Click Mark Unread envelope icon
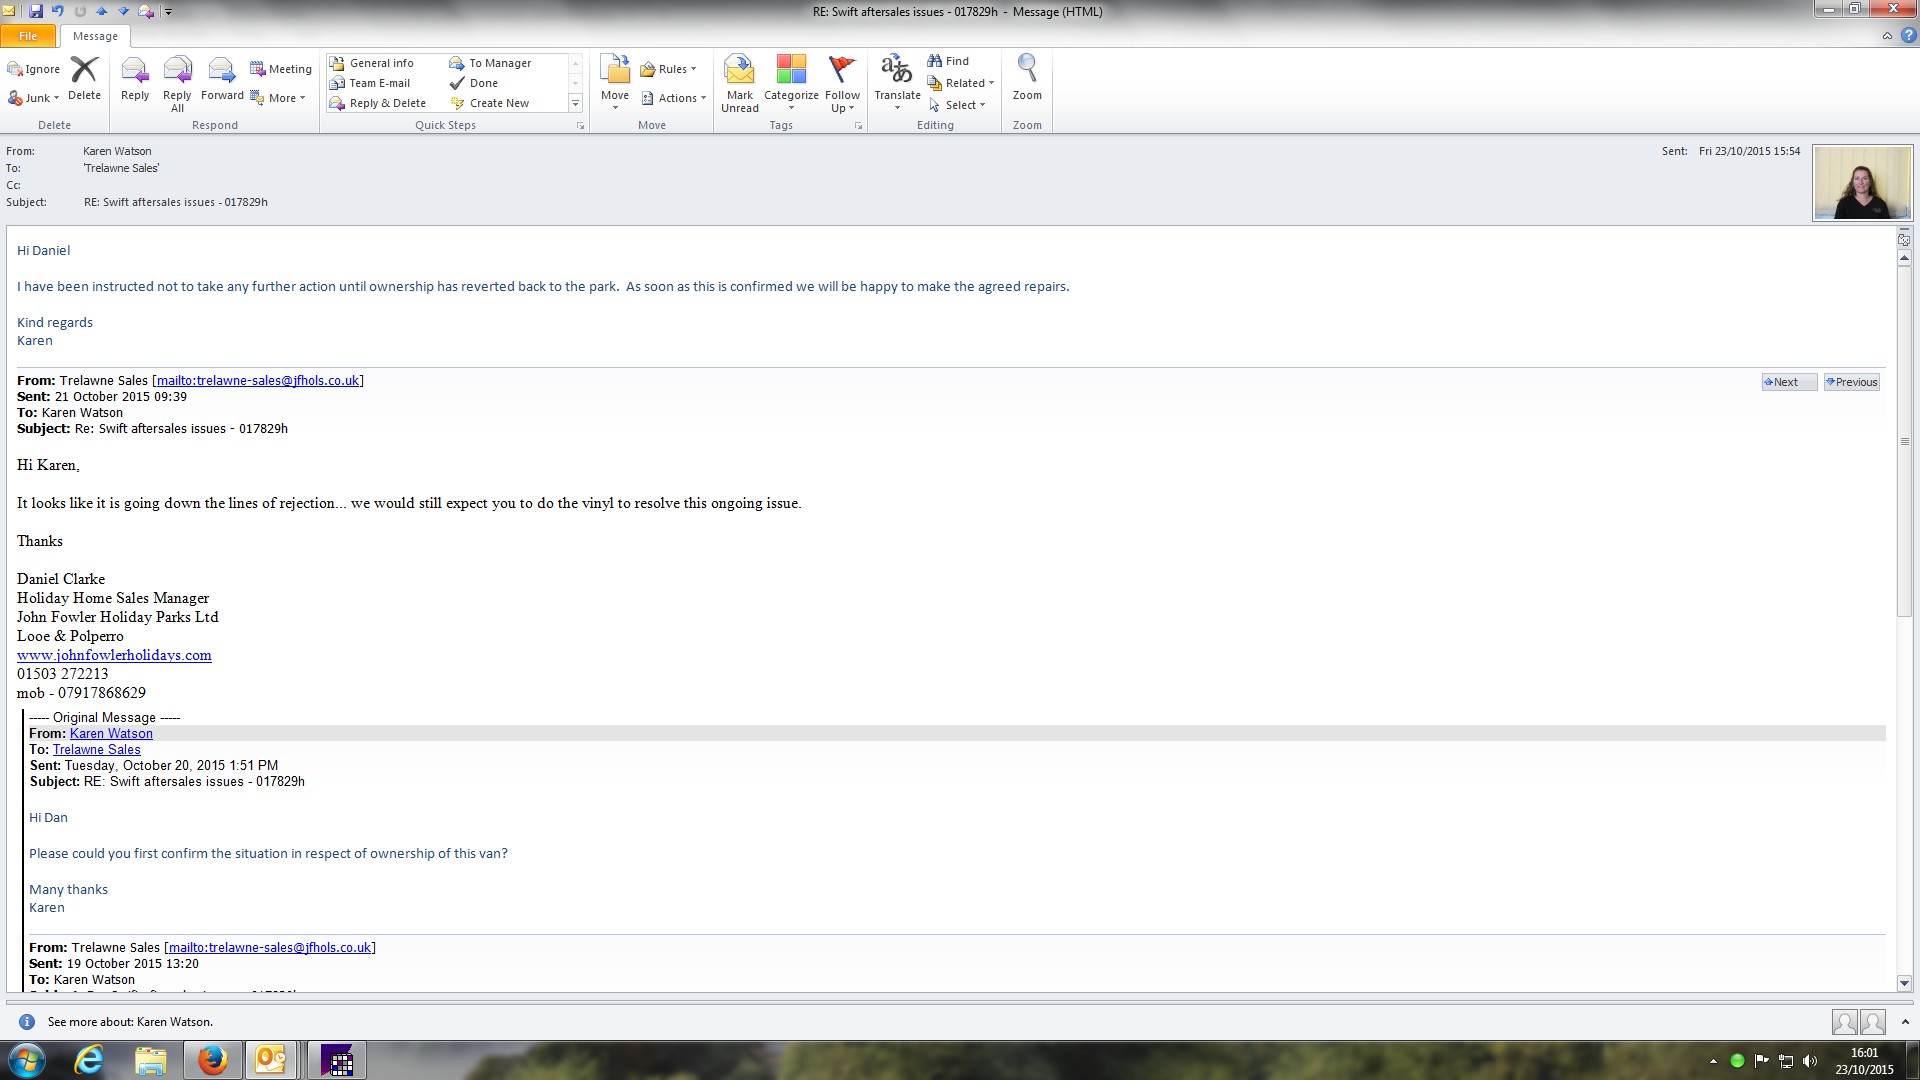The height and width of the screenshot is (1080, 1920). 739,82
